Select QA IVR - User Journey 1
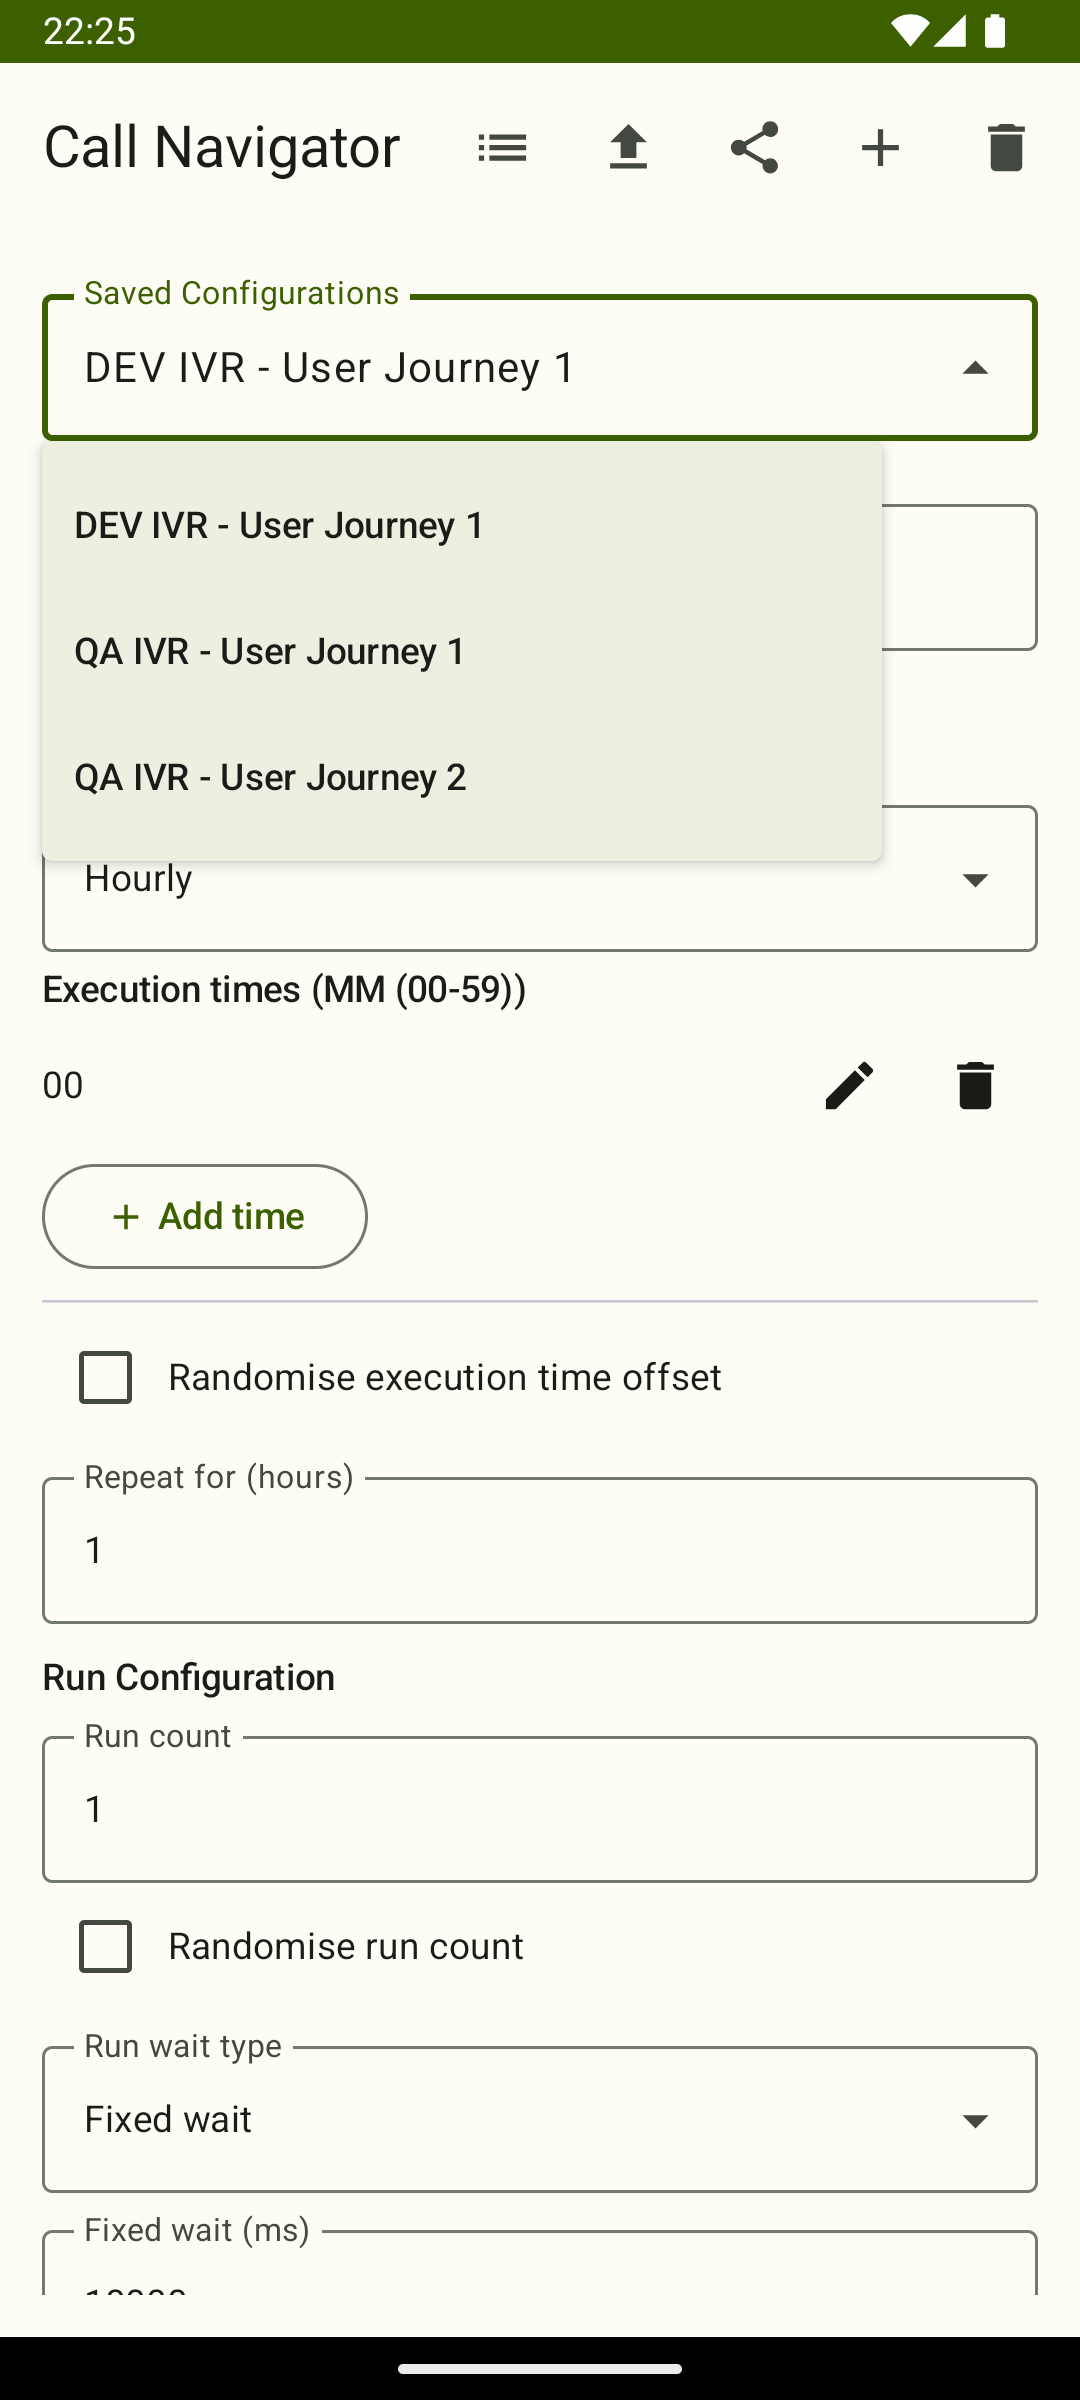 click(268, 650)
